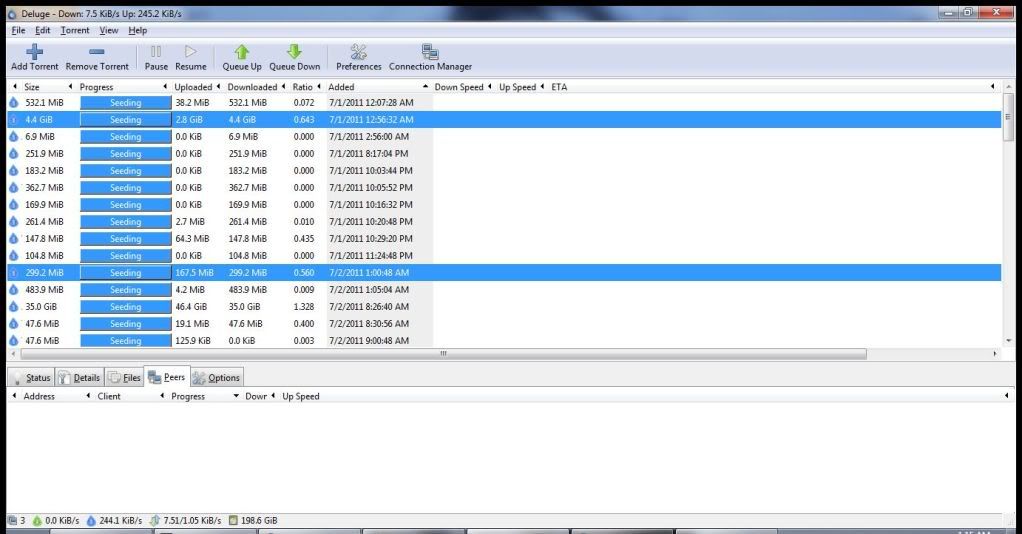Switch to the Peers tab

point(167,377)
